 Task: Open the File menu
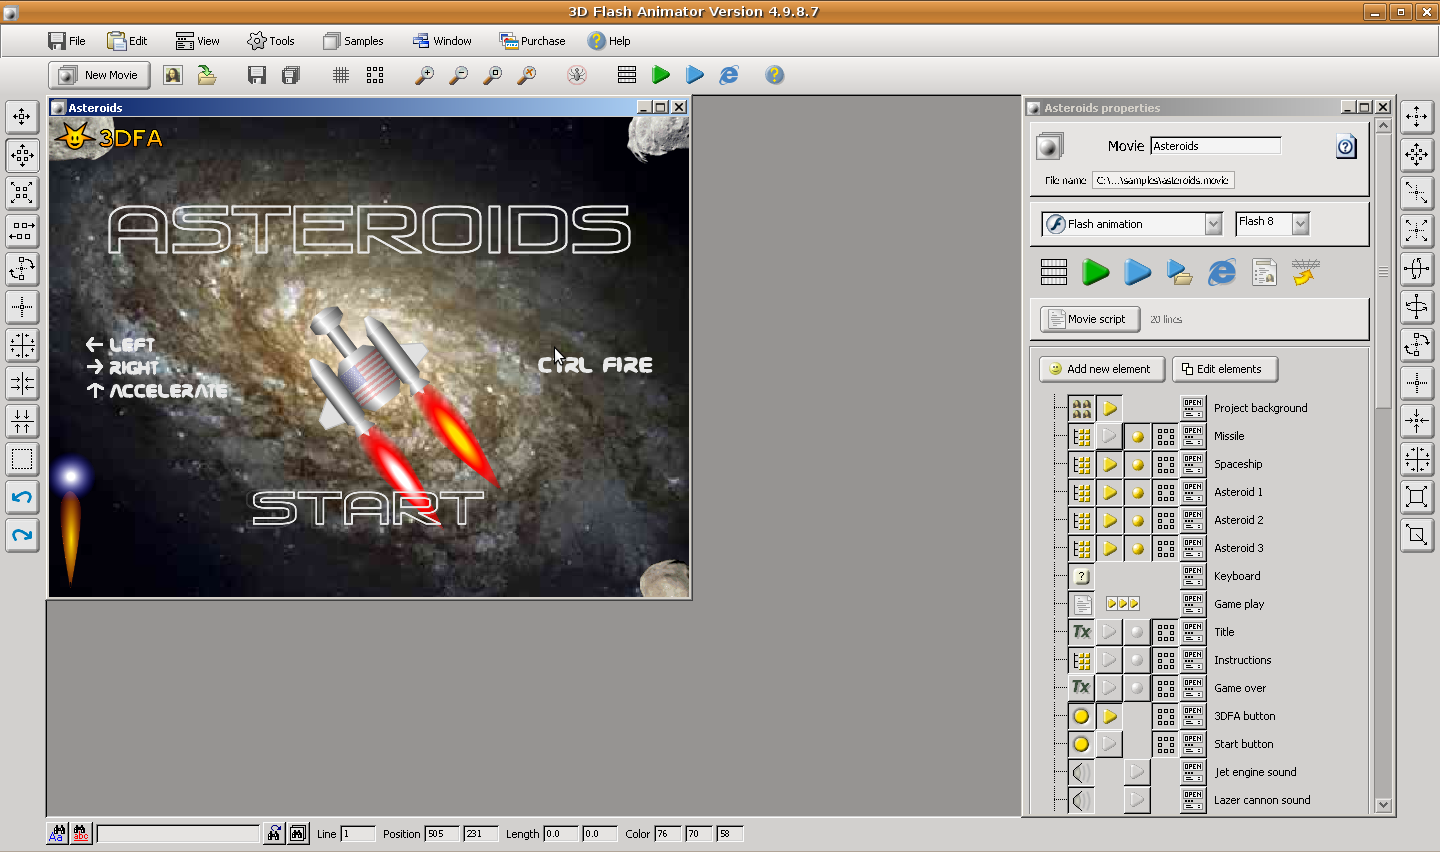[67, 41]
